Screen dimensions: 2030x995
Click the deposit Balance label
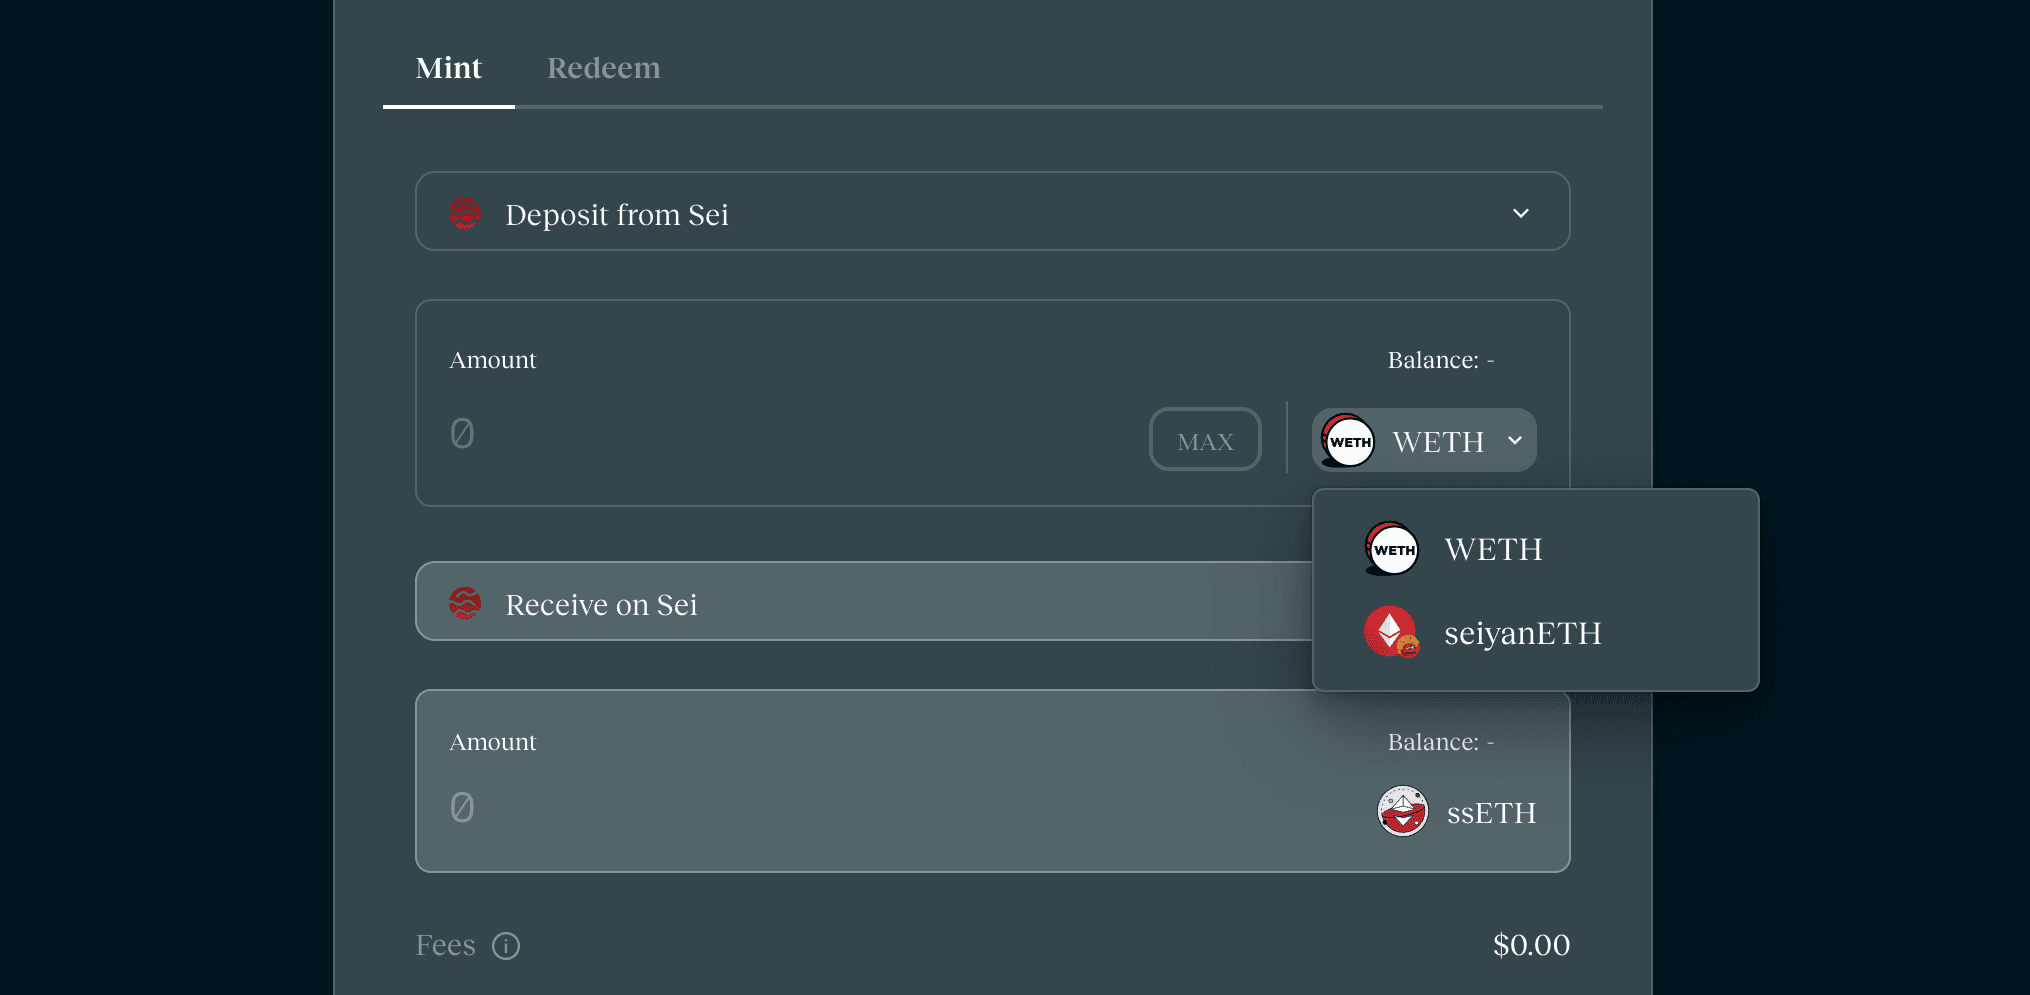click(x=1441, y=360)
